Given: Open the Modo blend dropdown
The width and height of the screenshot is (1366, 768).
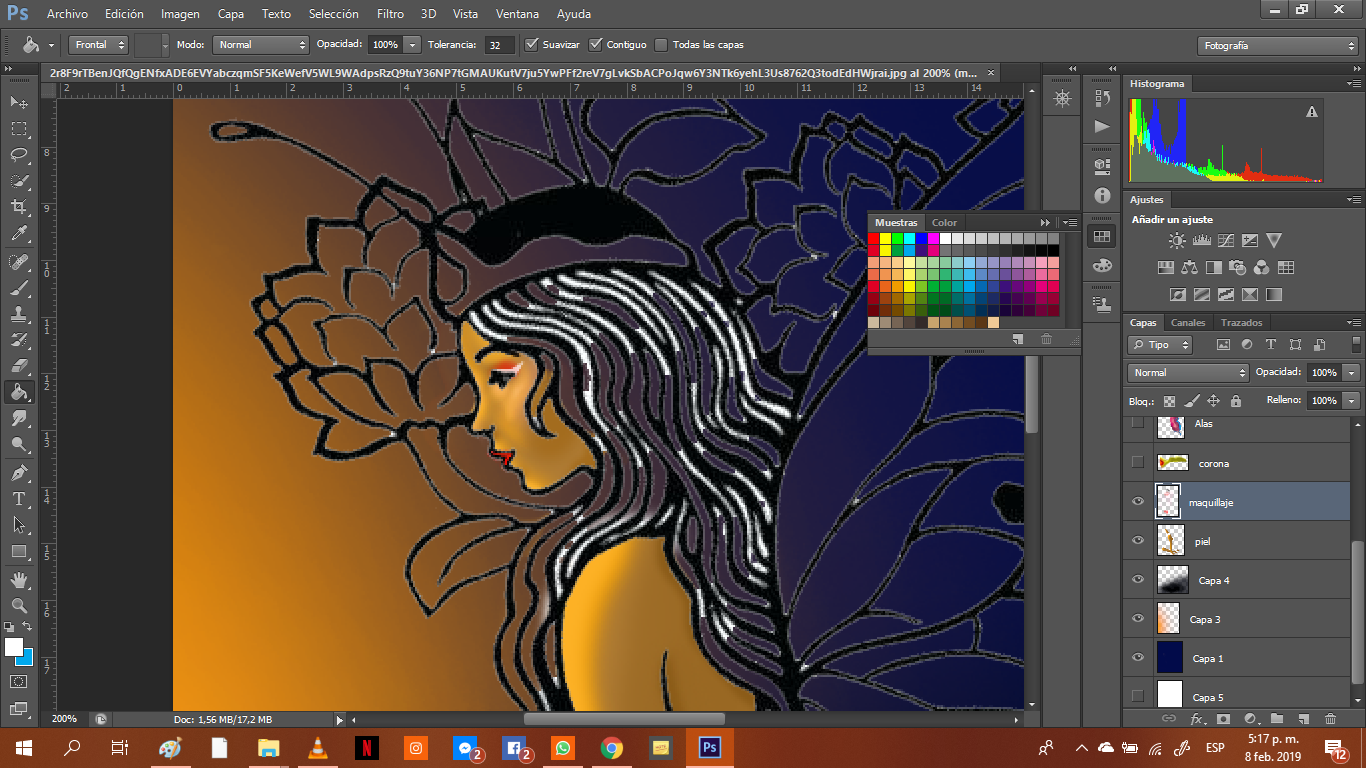Looking at the screenshot, I should point(260,45).
